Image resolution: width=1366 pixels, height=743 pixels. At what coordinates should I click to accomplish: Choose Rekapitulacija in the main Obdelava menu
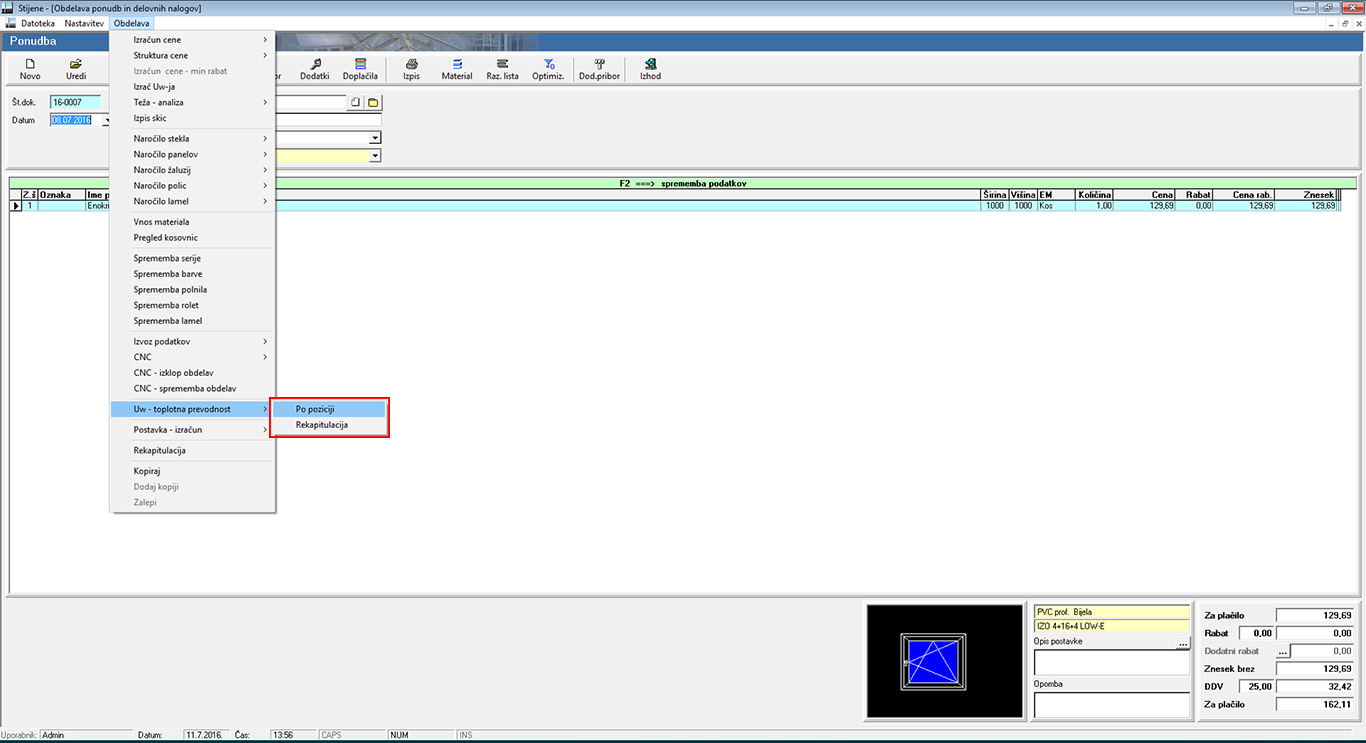[x=192, y=450]
